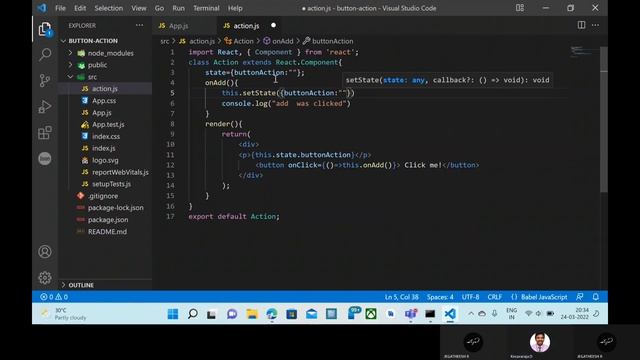Open Windows taskbar search

[193, 313]
